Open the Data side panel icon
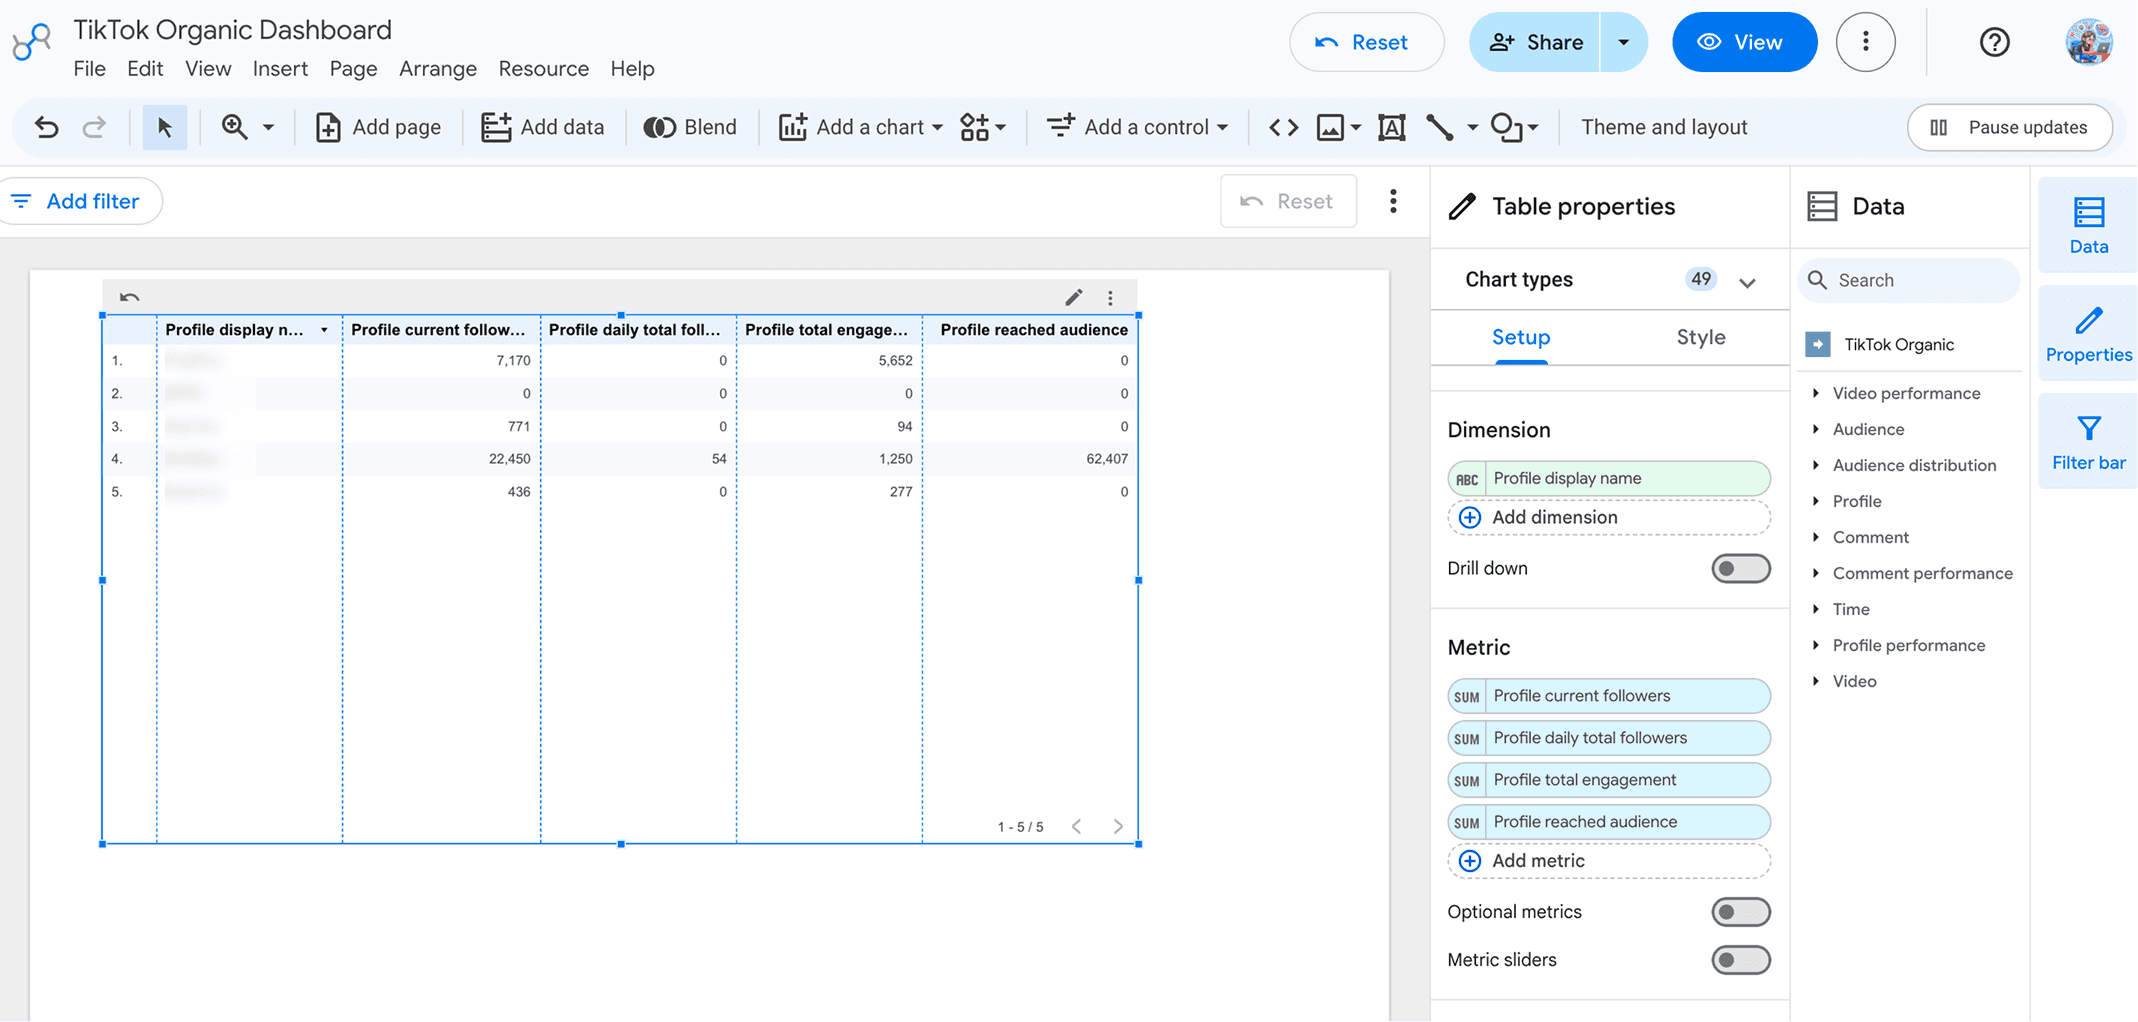The image size is (2138, 1022). click(2088, 226)
